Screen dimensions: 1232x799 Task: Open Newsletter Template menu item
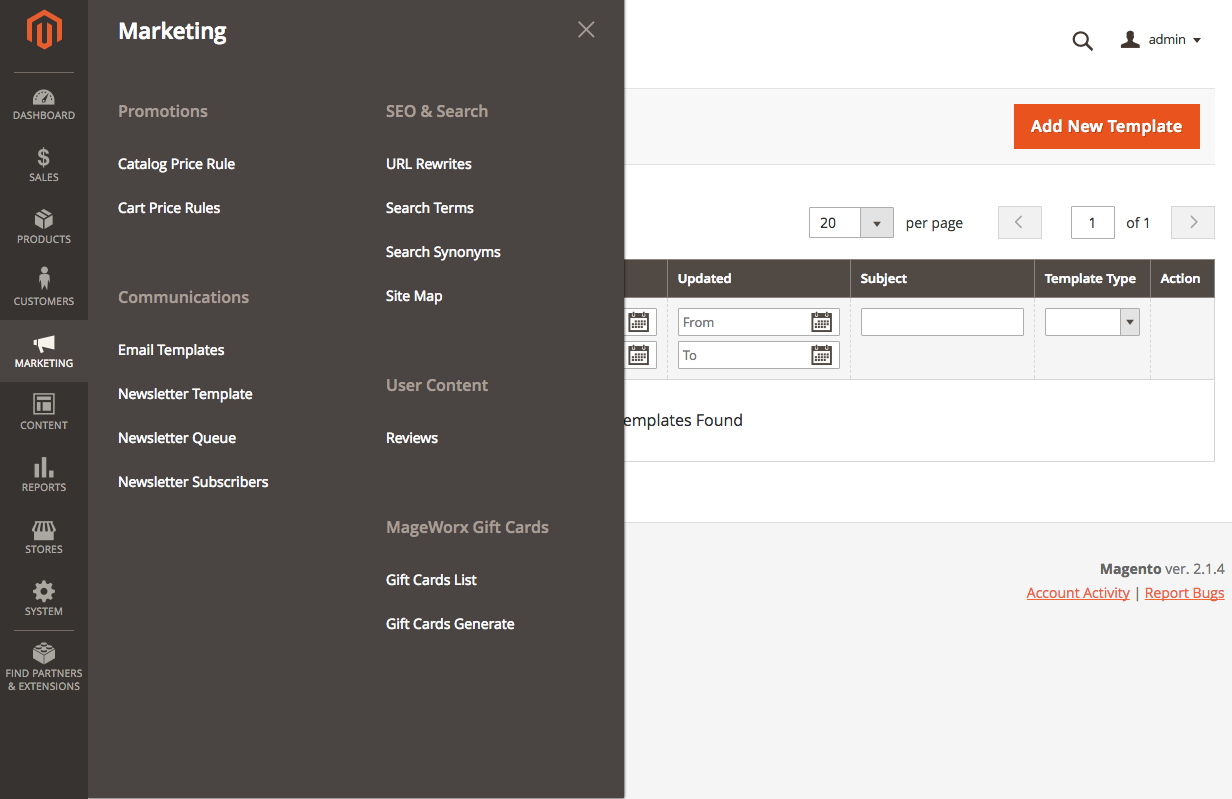pos(185,394)
